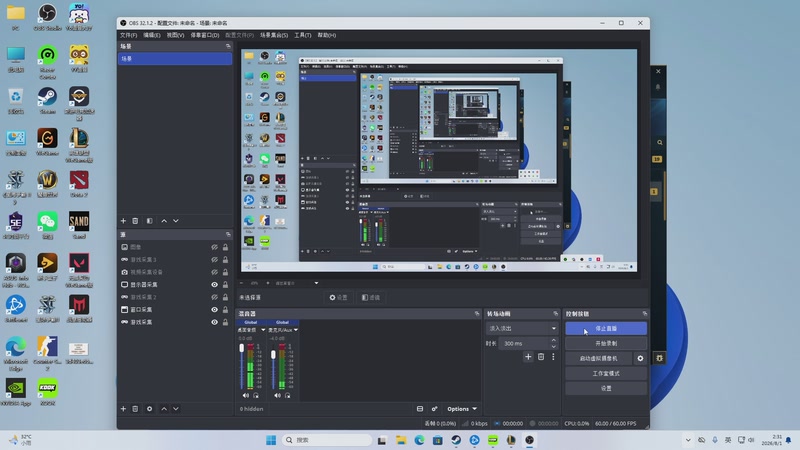This screenshot has height=450, width=800.
Task: Move the scene down with the down arrow in the Scenes panel
Action: 176,221
